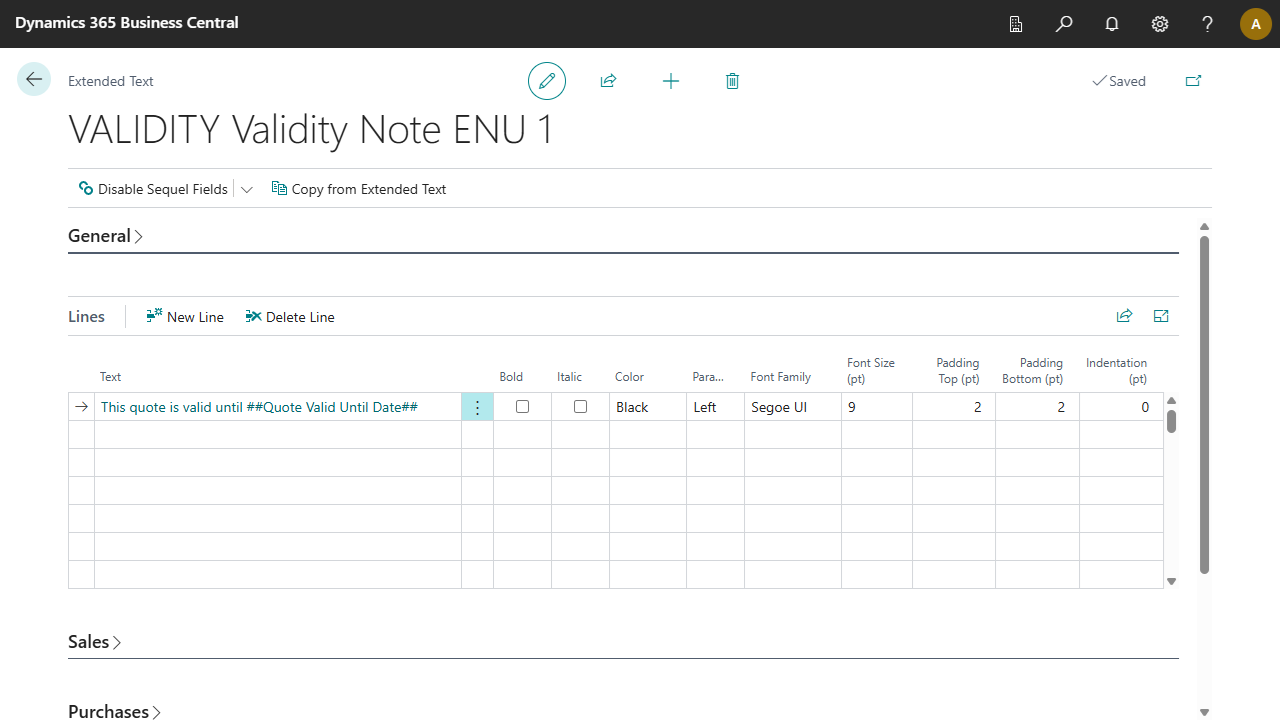Click Delete Line button
The width and height of the screenshot is (1280, 720).
tap(290, 317)
